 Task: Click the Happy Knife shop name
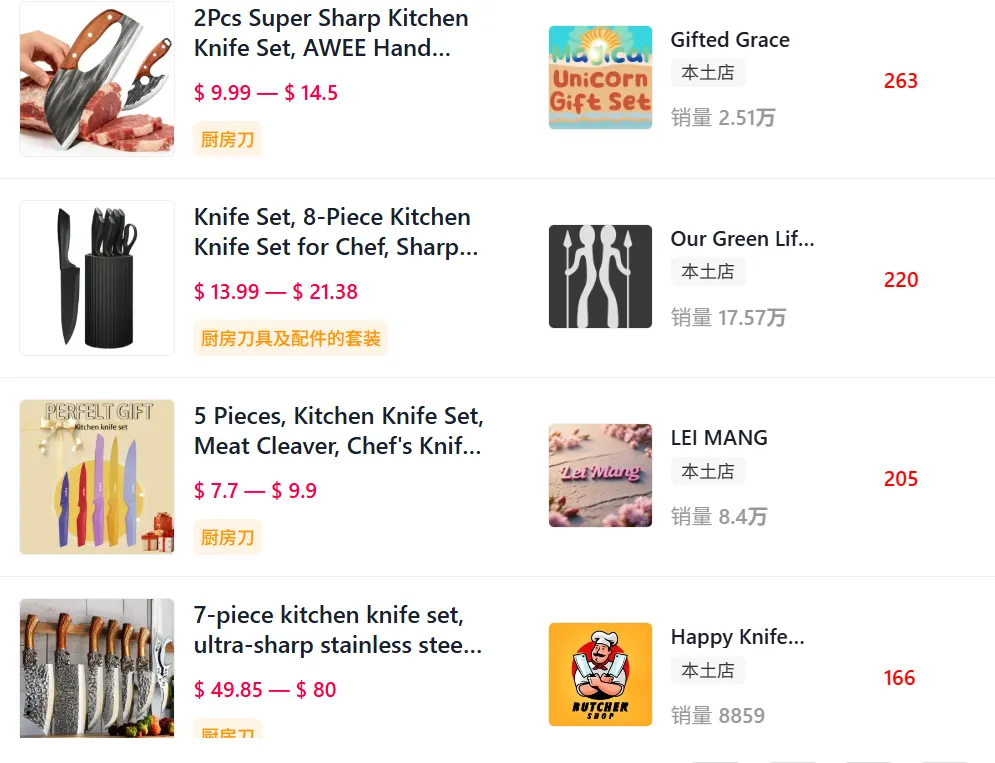point(737,637)
